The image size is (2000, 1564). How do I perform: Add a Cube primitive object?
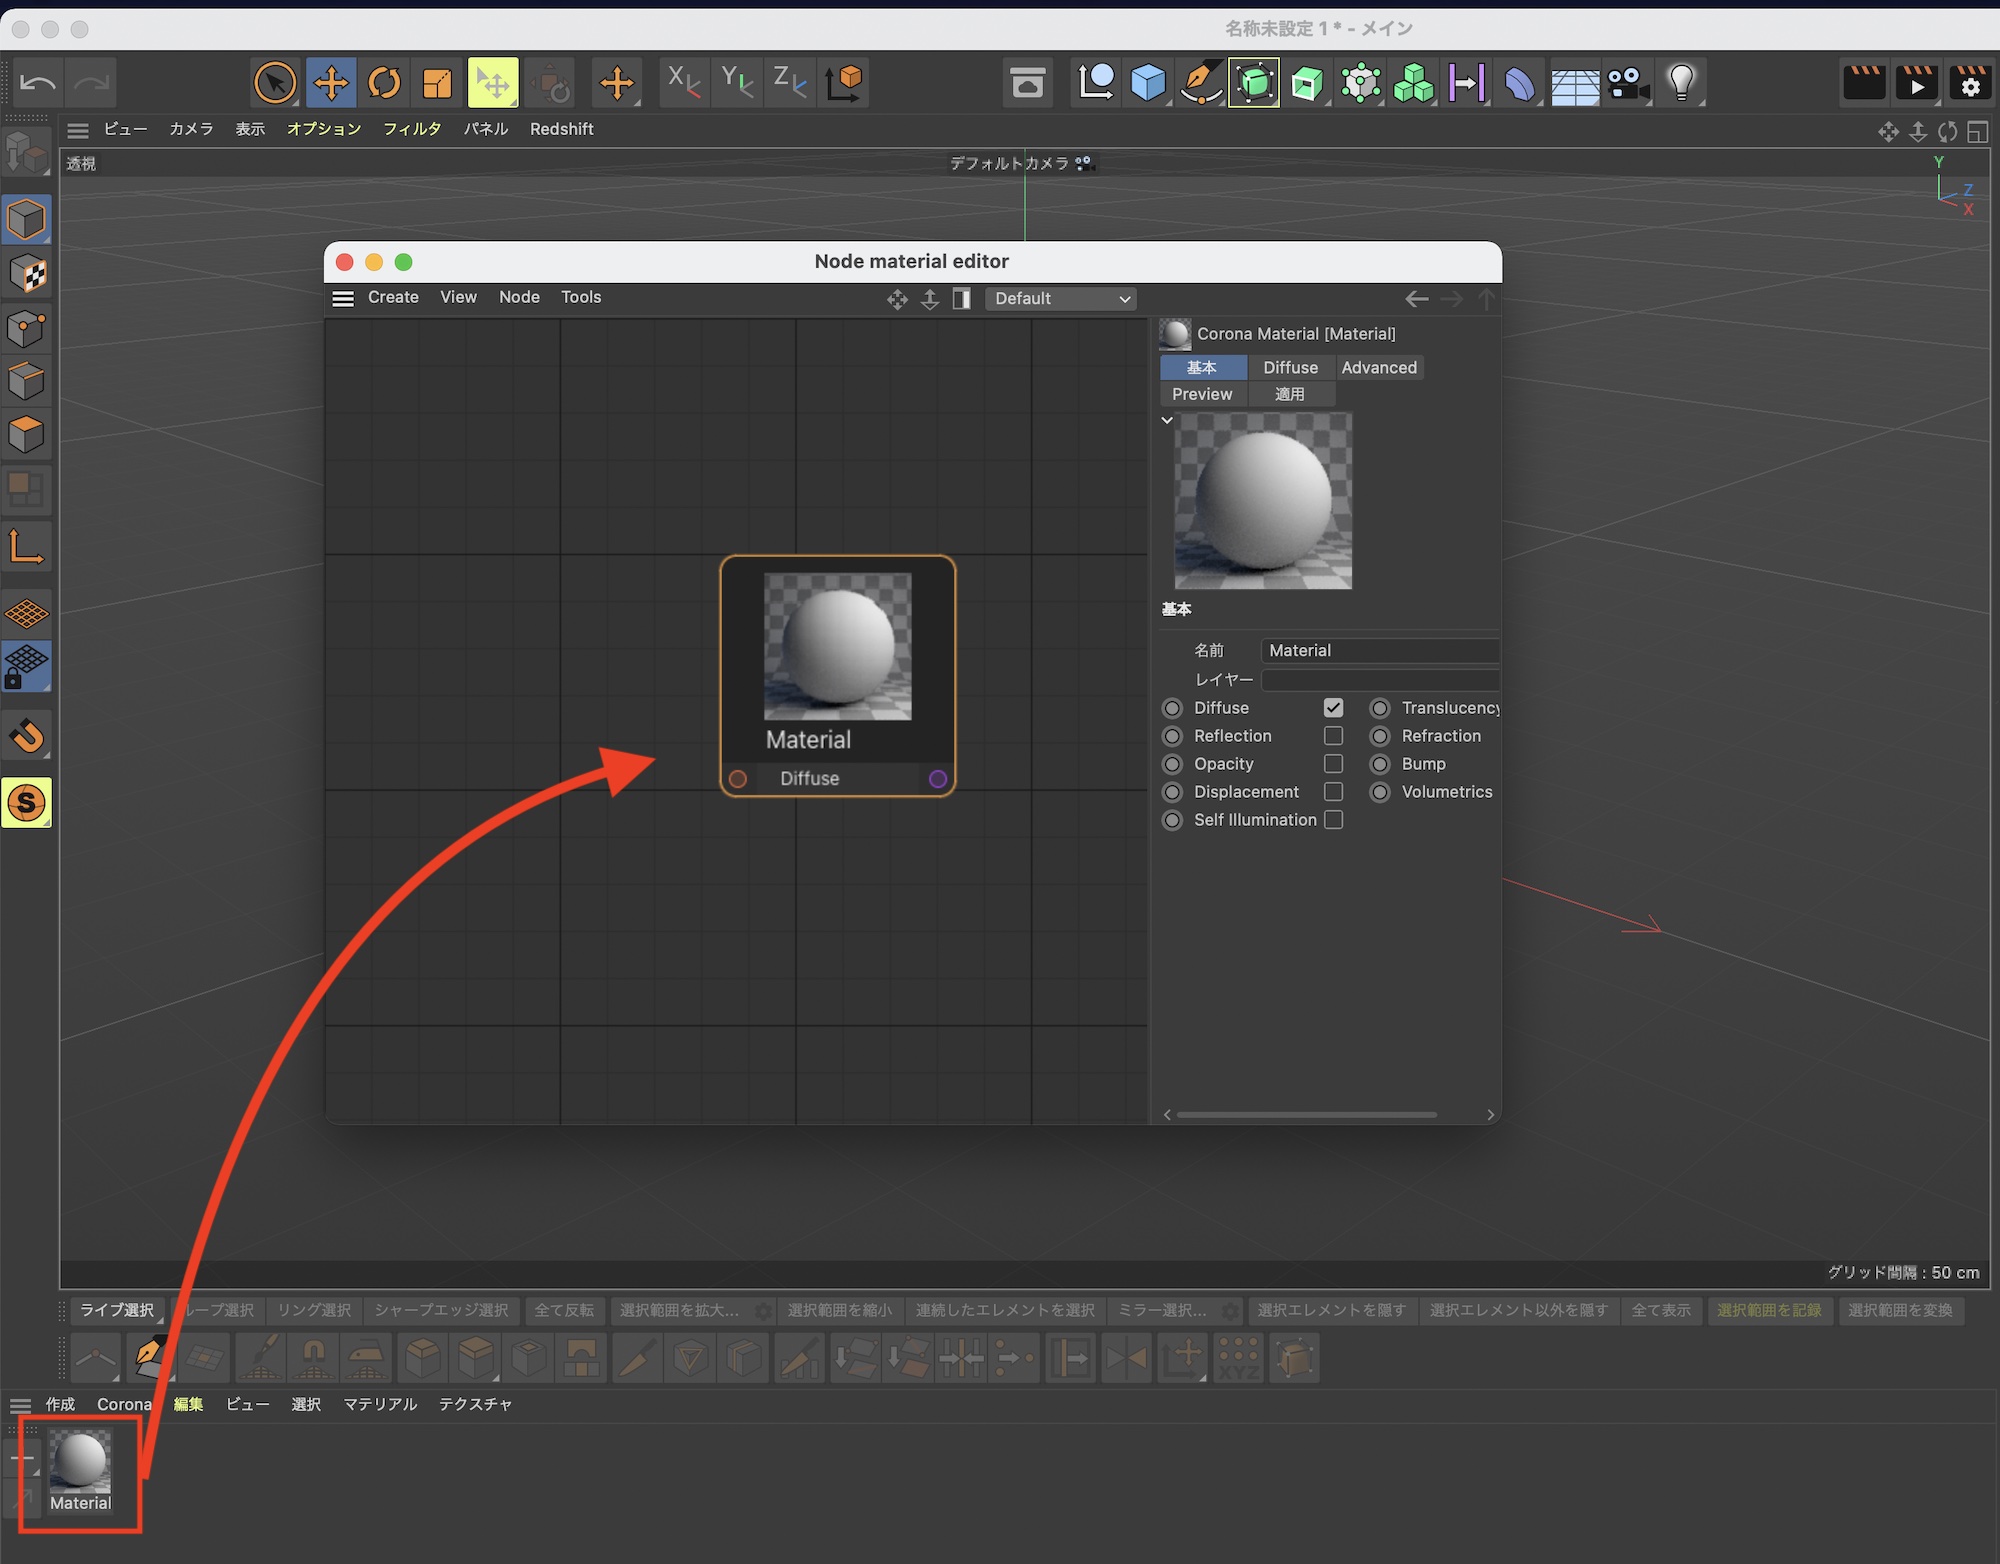point(1148,83)
